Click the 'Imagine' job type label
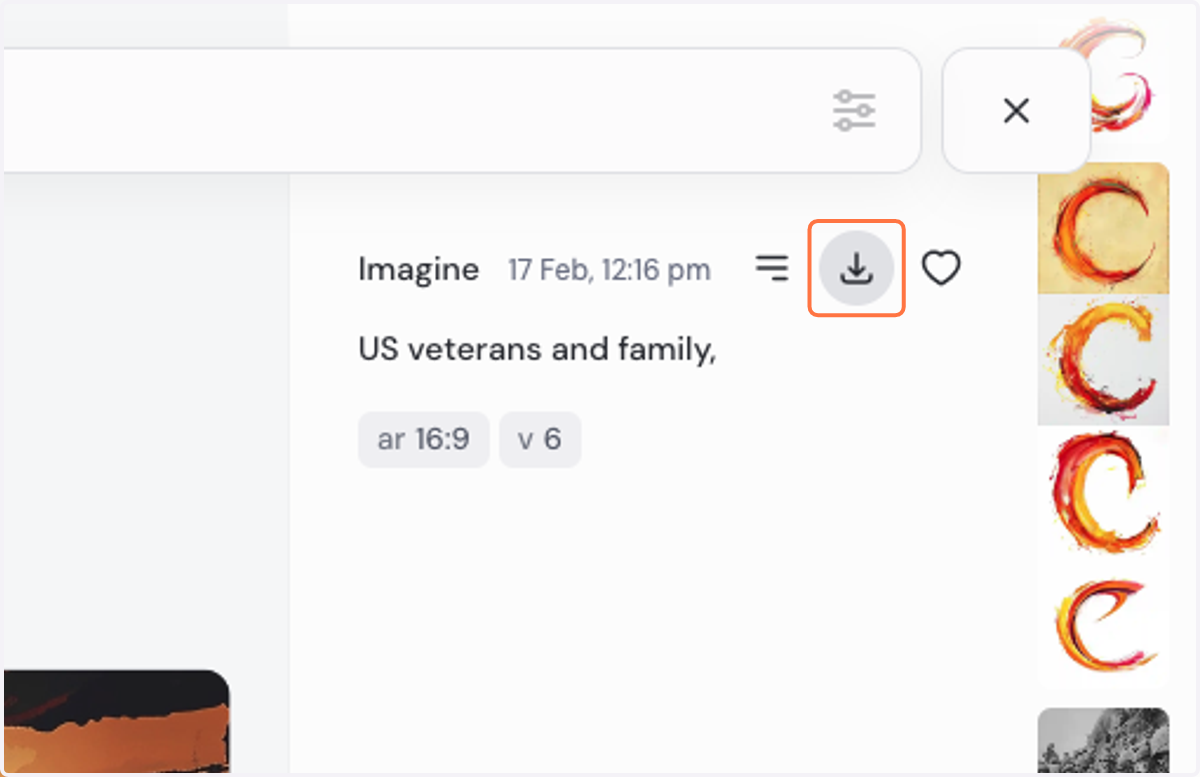1200x777 pixels. tap(418, 269)
